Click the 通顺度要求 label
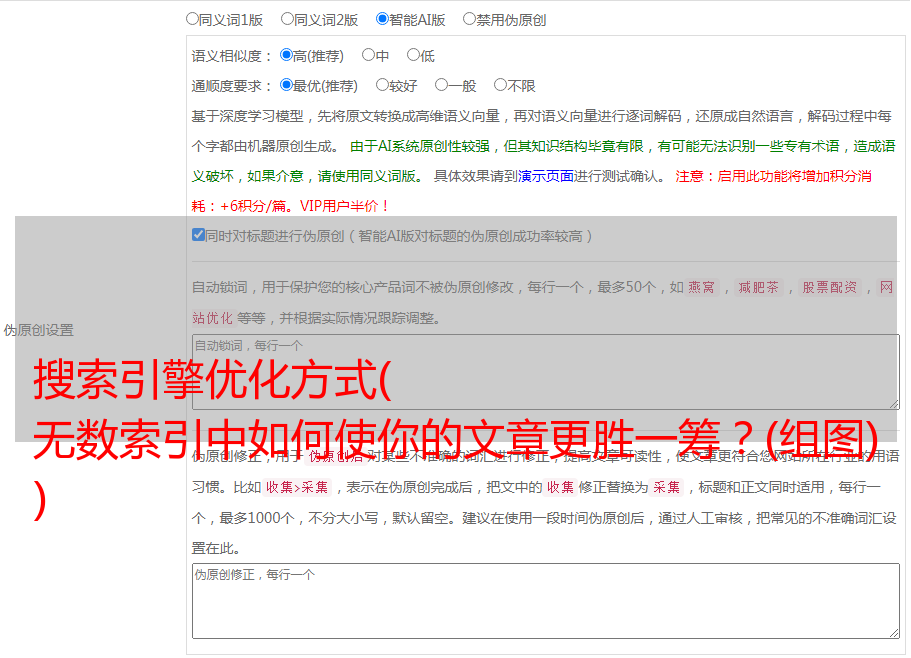The width and height of the screenshot is (911, 658). (232, 87)
